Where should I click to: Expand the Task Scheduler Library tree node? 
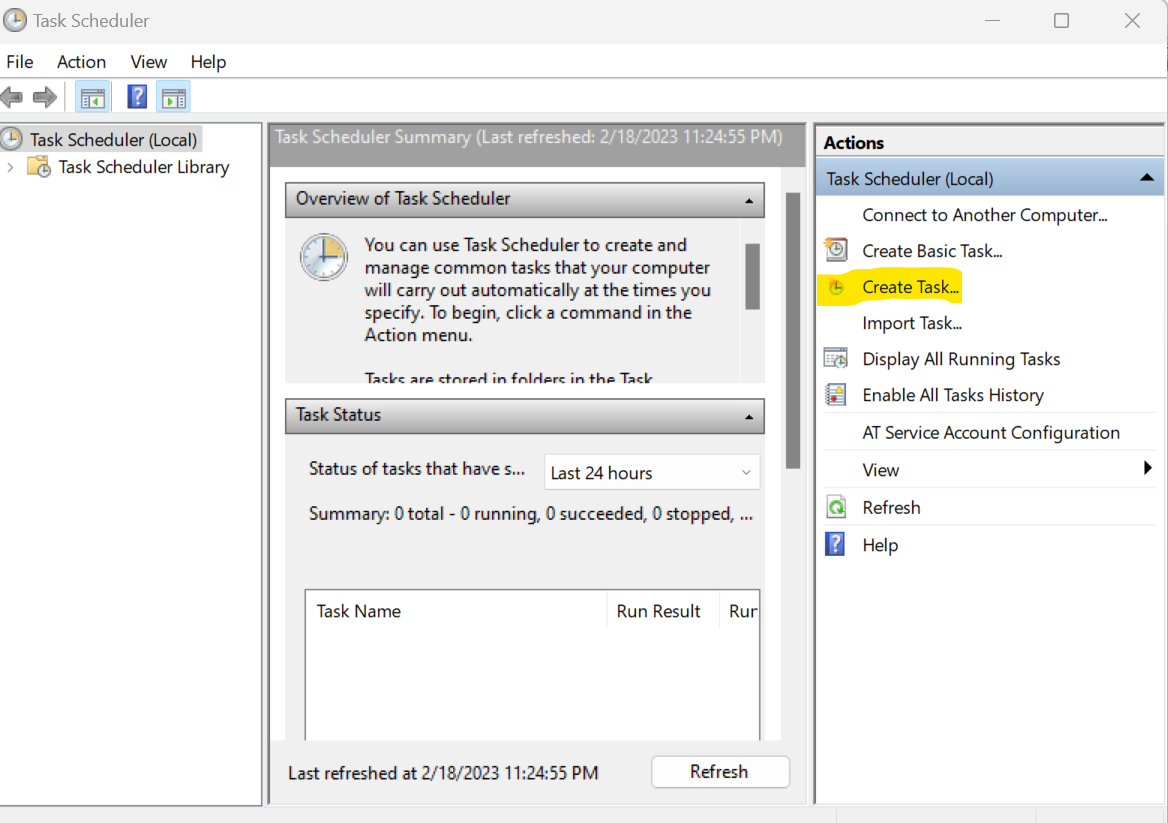[10, 167]
